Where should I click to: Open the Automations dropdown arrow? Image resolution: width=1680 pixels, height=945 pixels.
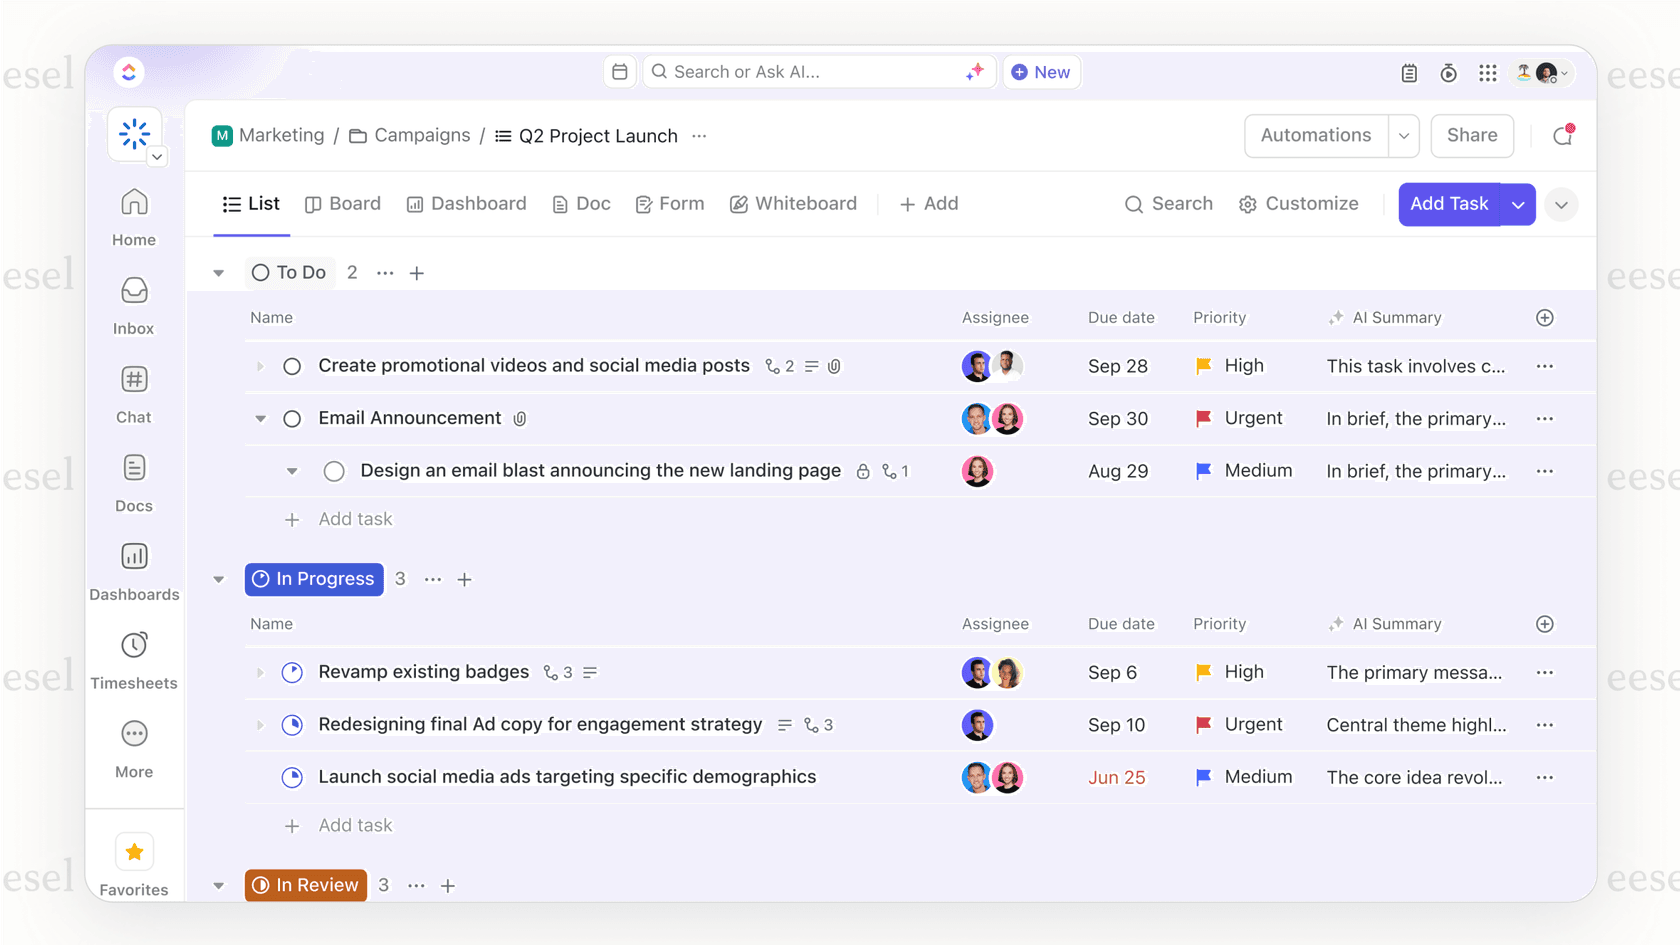coord(1403,136)
